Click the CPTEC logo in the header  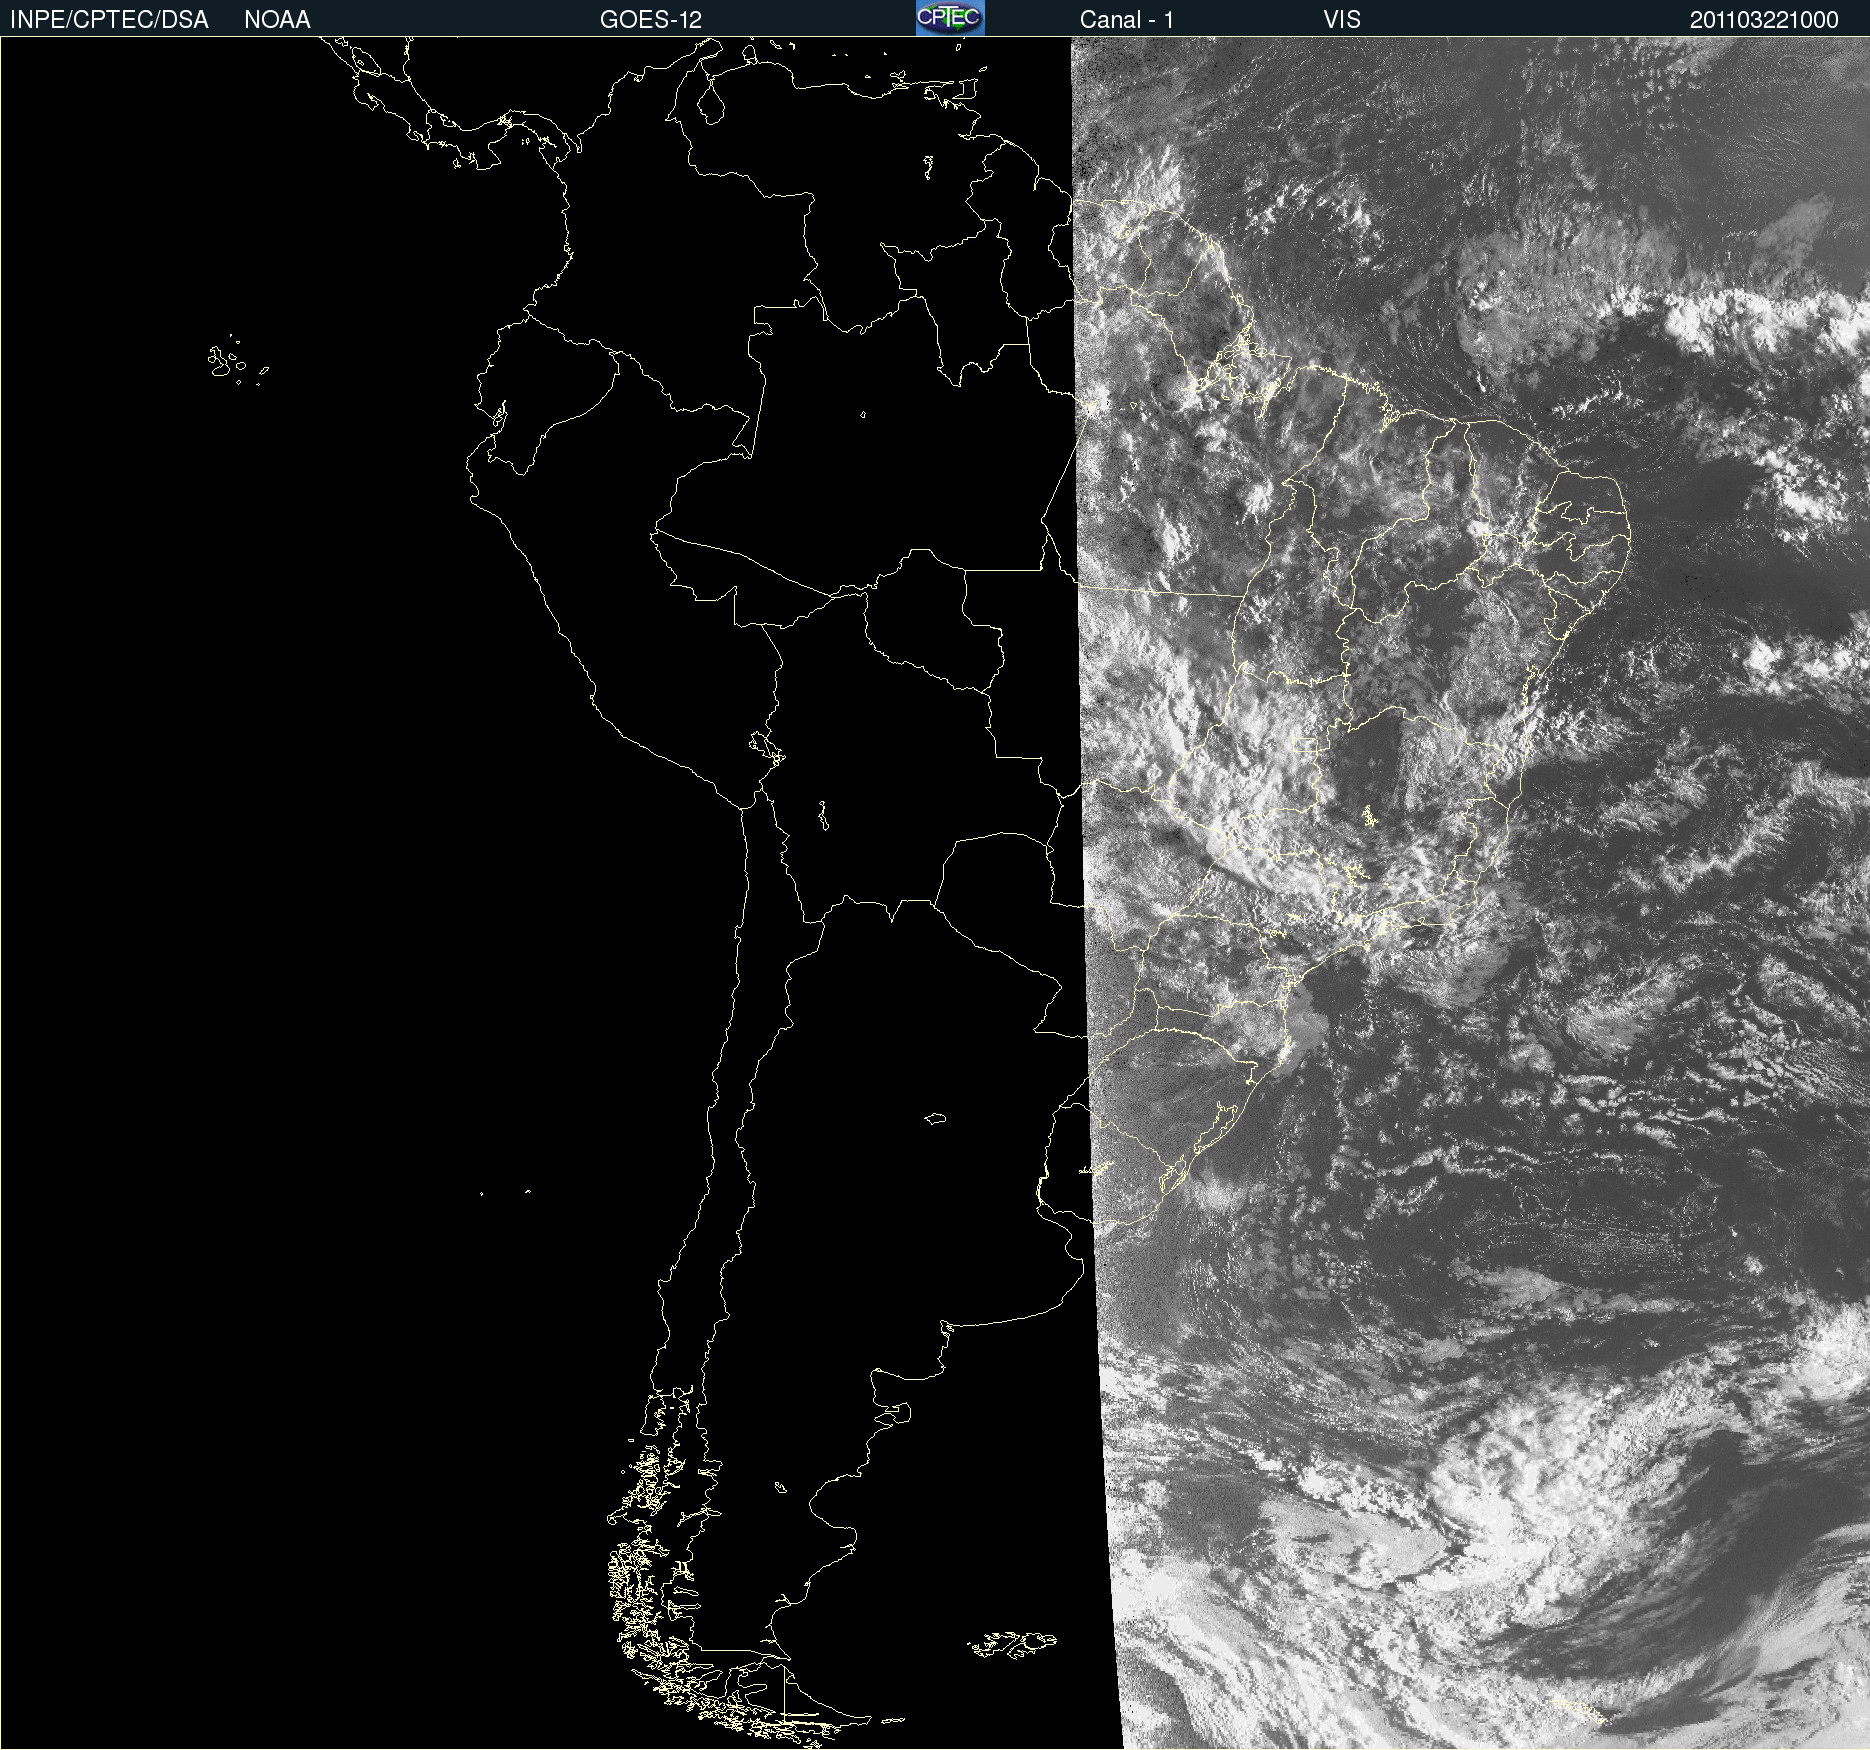click(950, 18)
